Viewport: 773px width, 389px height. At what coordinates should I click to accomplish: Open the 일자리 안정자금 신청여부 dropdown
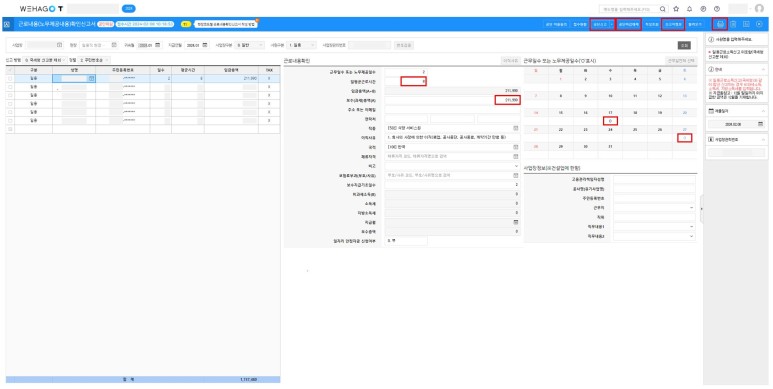[406, 241]
